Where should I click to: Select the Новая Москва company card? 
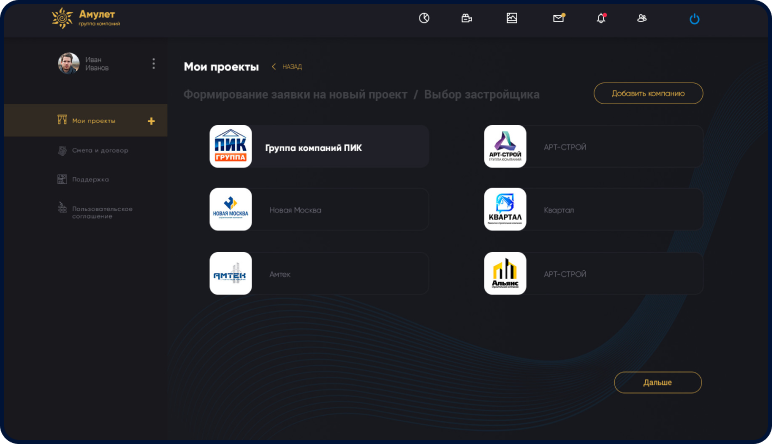[x=319, y=209]
